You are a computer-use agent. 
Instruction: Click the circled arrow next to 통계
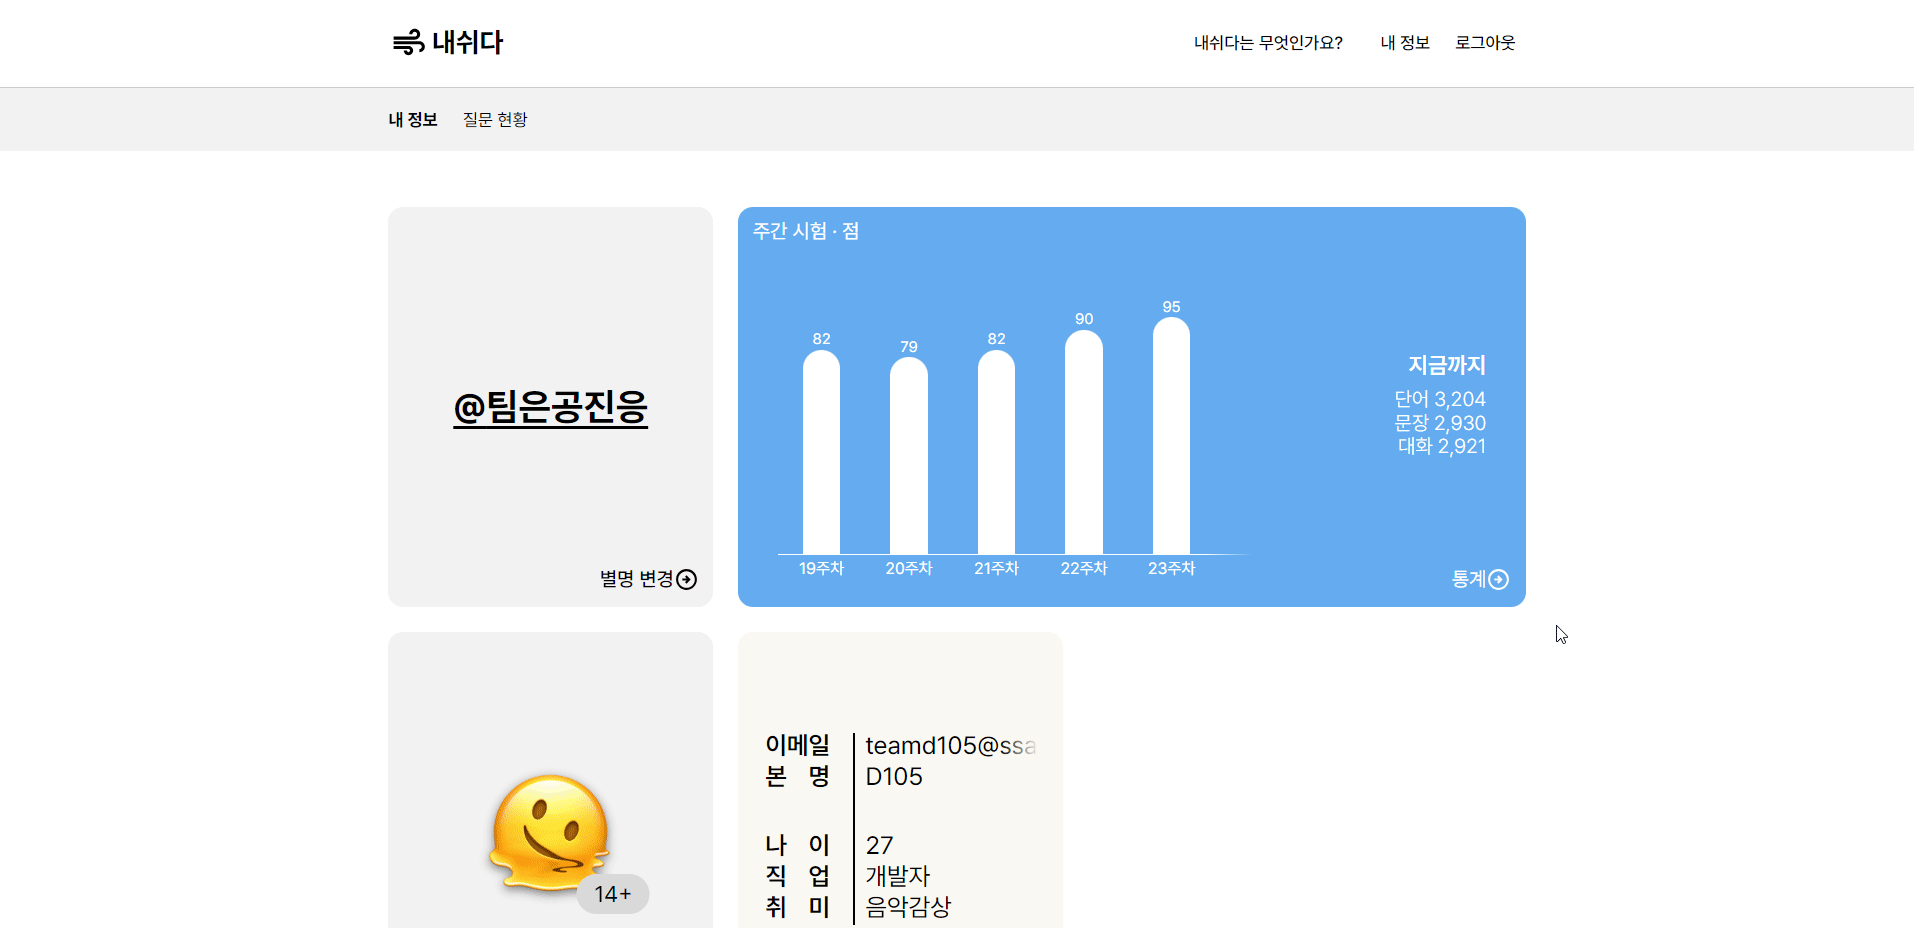1498,580
